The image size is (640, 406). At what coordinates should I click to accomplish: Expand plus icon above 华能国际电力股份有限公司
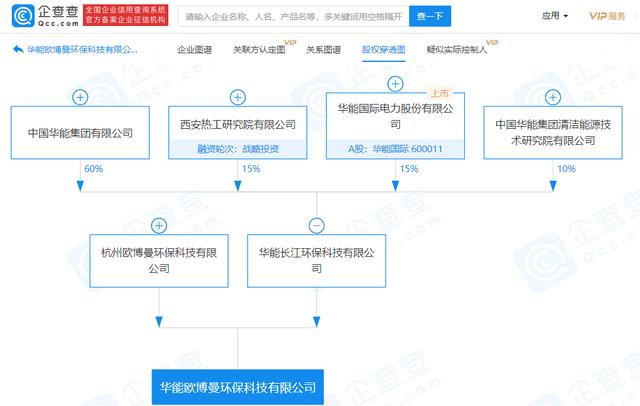click(x=395, y=84)
